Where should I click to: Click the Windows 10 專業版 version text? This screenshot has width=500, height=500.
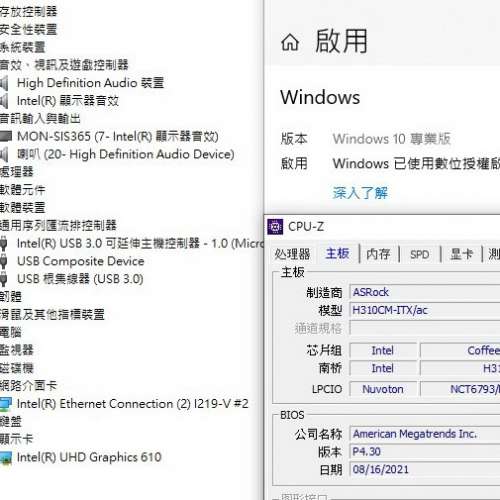tap(392, 139)
